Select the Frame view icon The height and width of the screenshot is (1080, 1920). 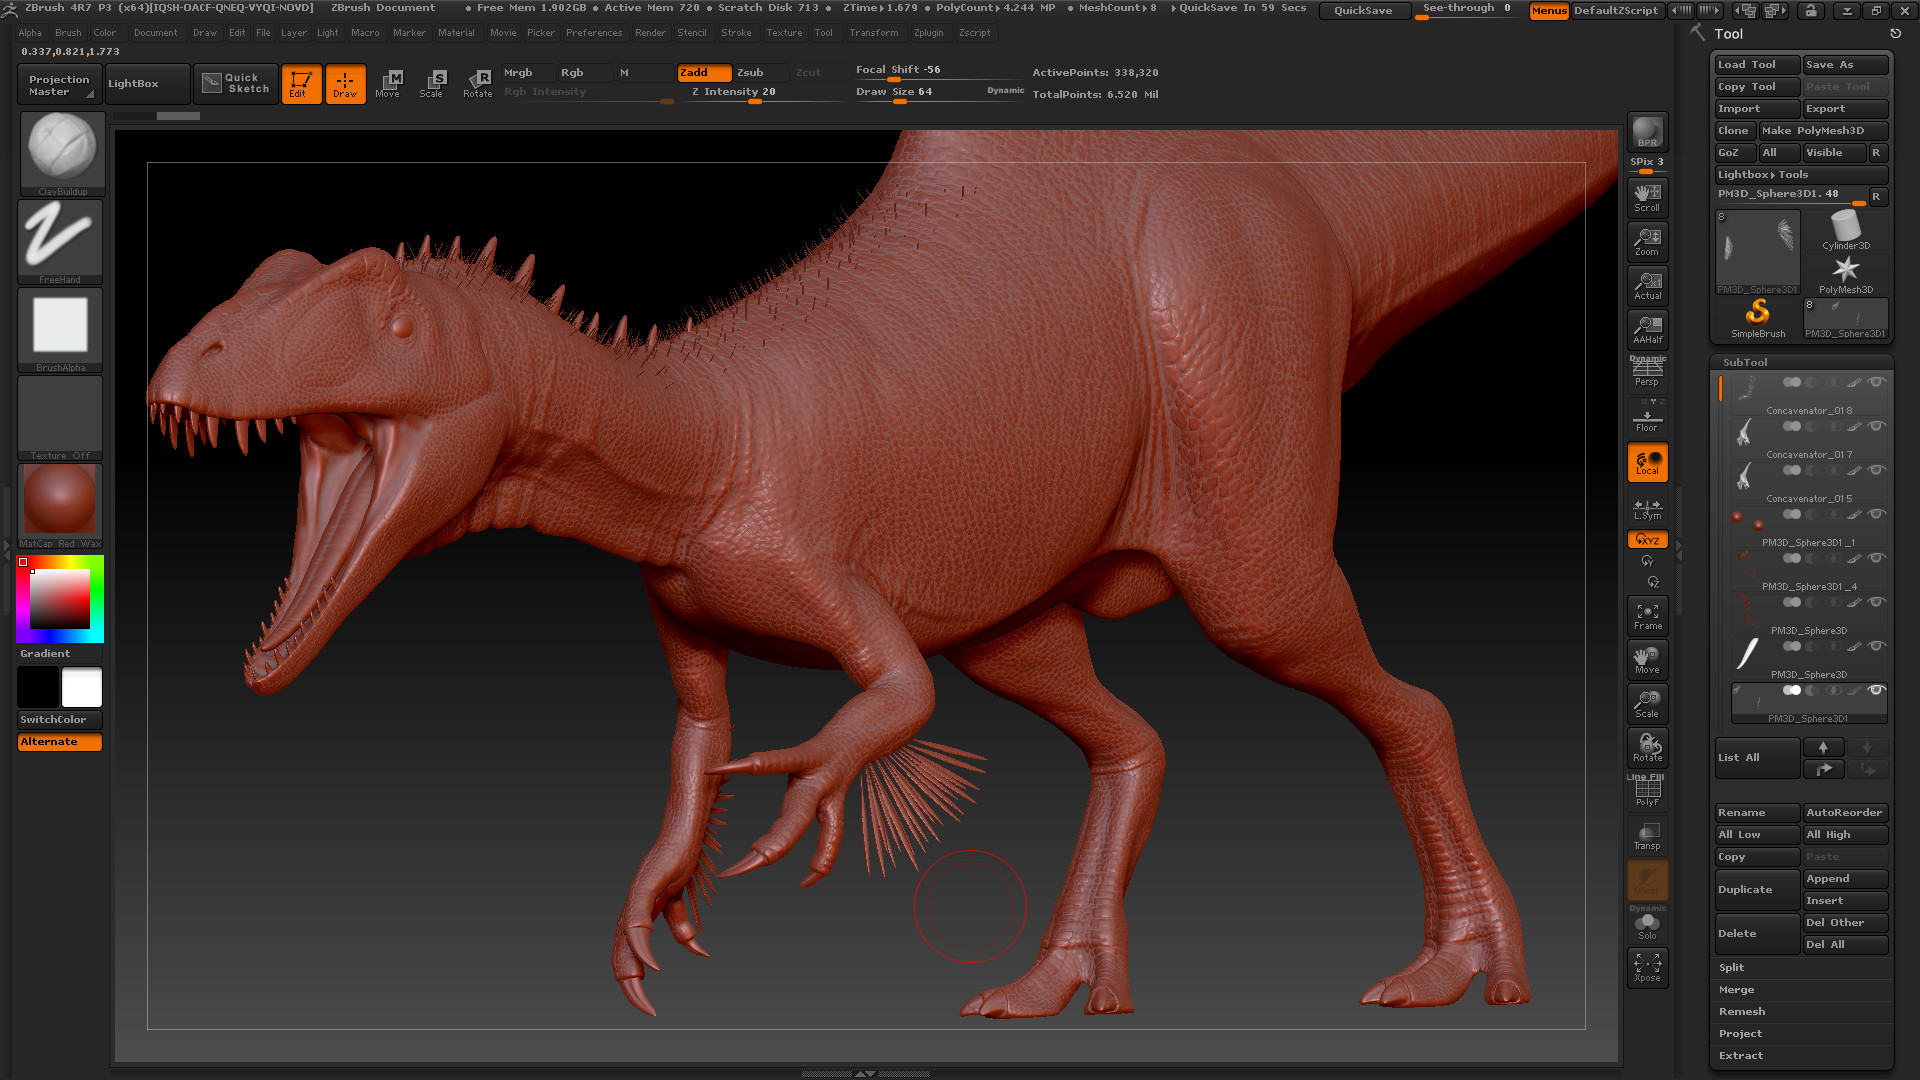coord(1647,615)
